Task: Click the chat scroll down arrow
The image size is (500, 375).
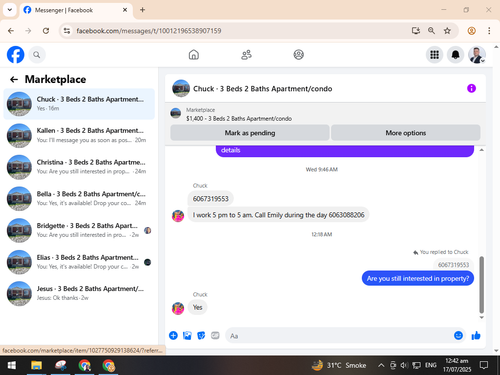Action: [x=481, y=317]
